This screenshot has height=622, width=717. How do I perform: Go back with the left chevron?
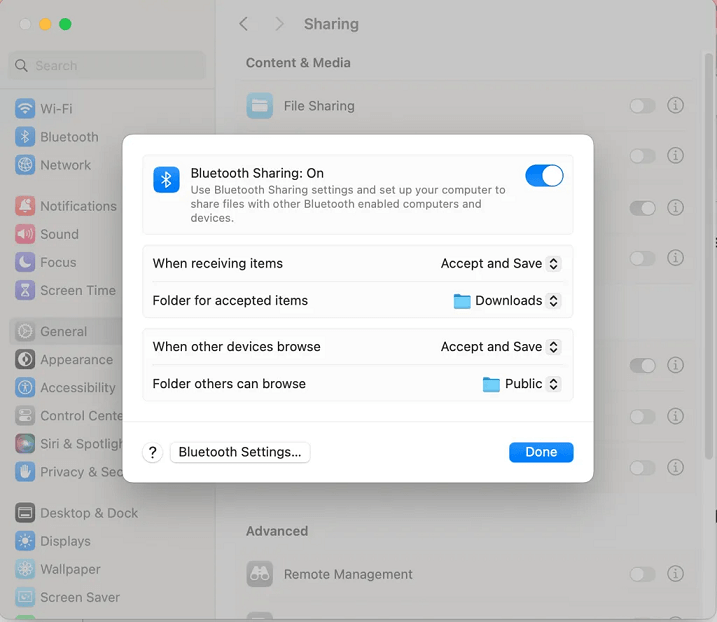244,24
